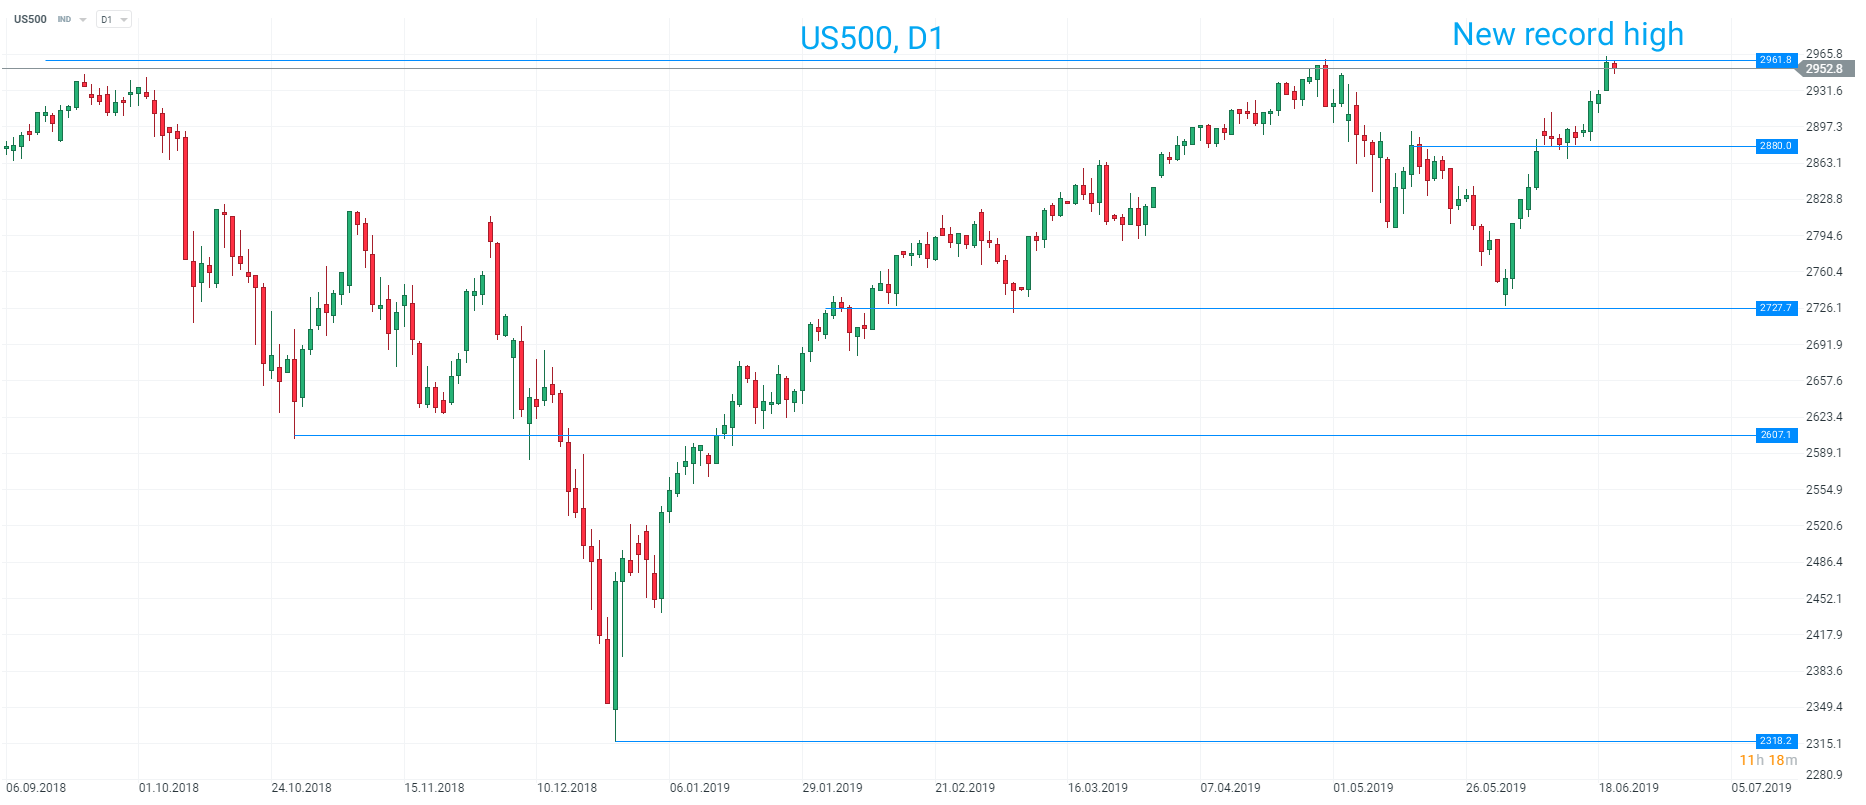Click the 2880.0 level price tag
Screen dimensions: 1866x805
pos(1776,146)
